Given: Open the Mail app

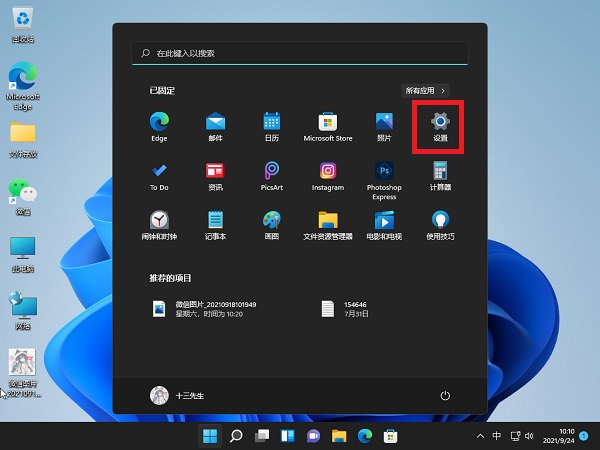Looking at the screenshot, I should coord(215,124).
